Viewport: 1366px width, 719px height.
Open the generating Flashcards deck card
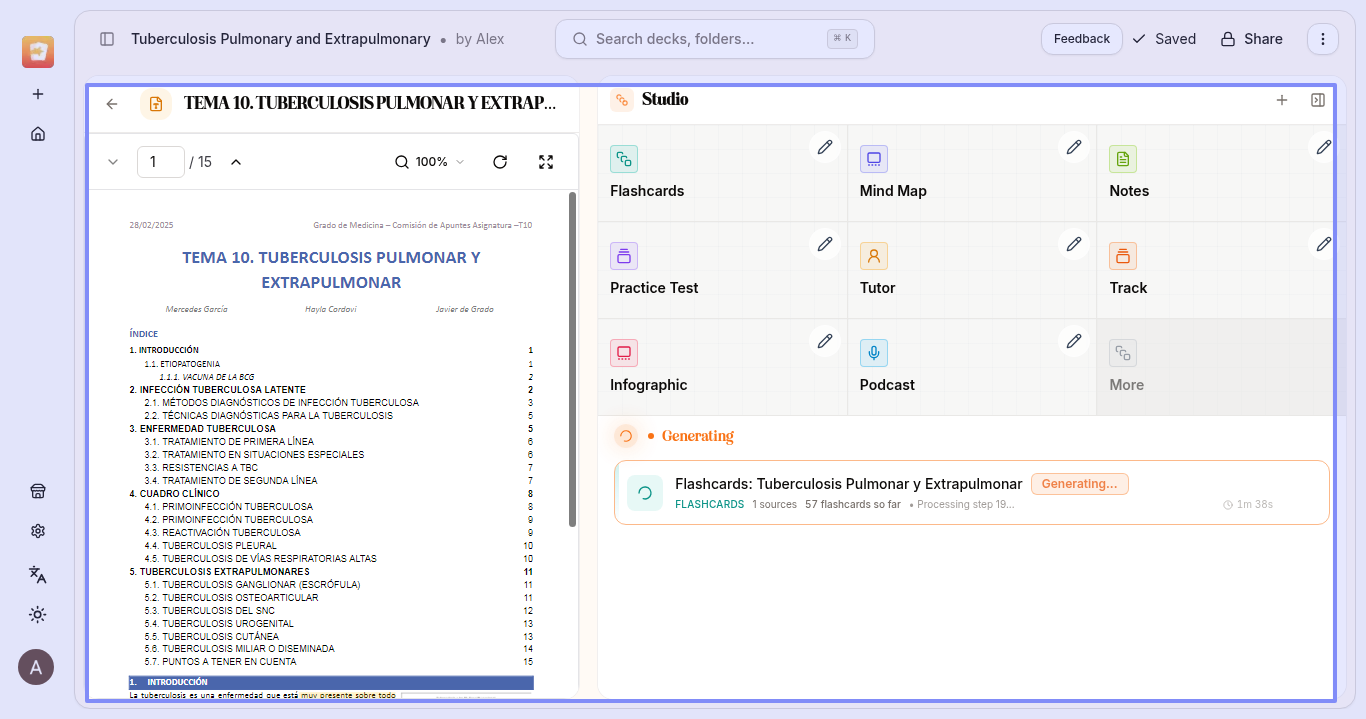pos(972,493)
